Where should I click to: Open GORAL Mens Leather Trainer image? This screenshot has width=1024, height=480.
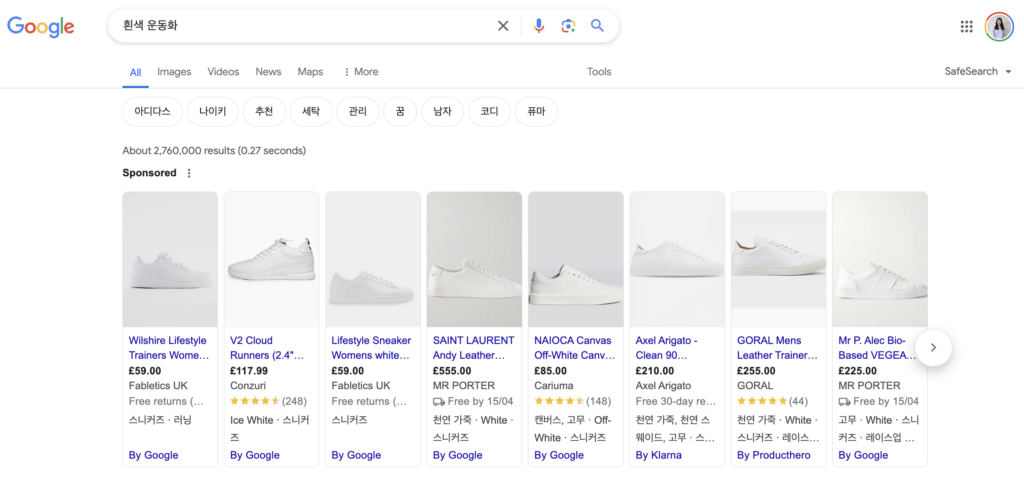(778, 259)
